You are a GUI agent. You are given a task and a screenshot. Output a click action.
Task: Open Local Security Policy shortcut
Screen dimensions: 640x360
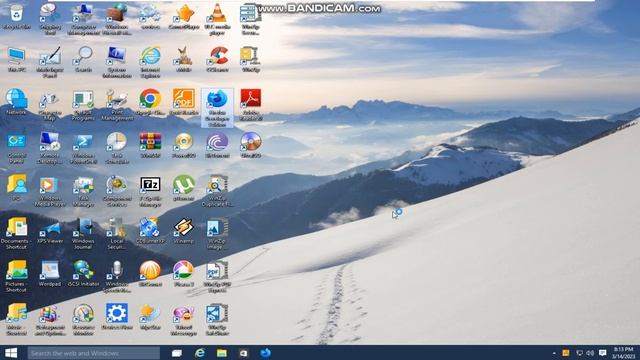(117, 233)
